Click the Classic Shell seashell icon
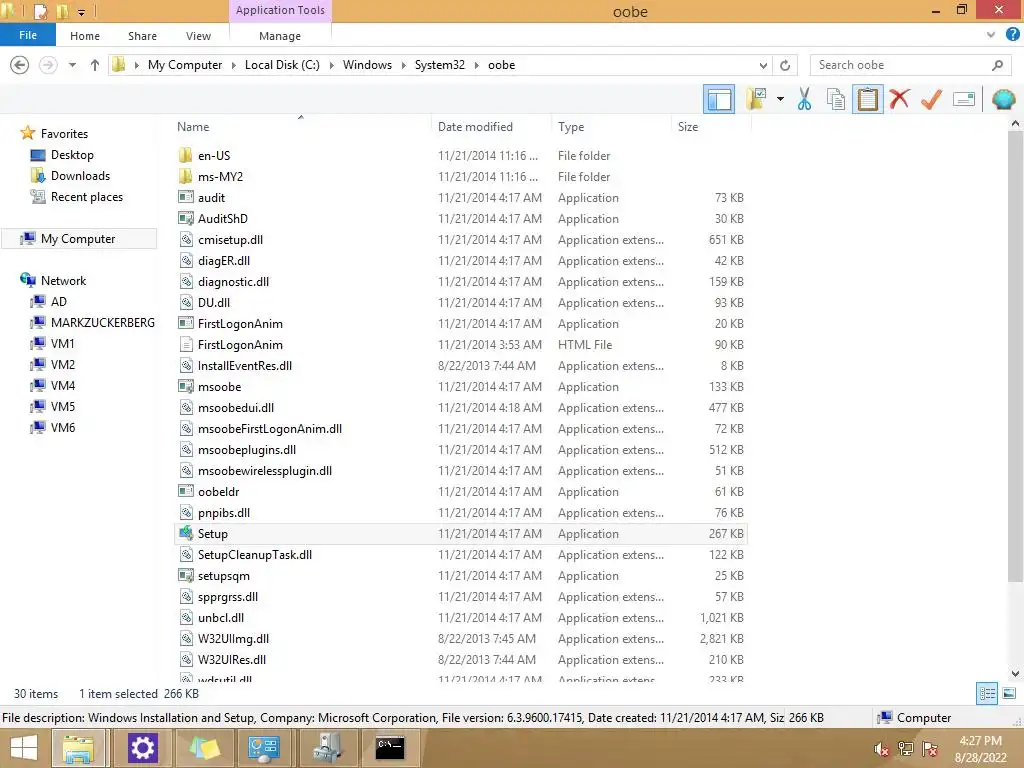1024x768 pixels. point(1004,99)
